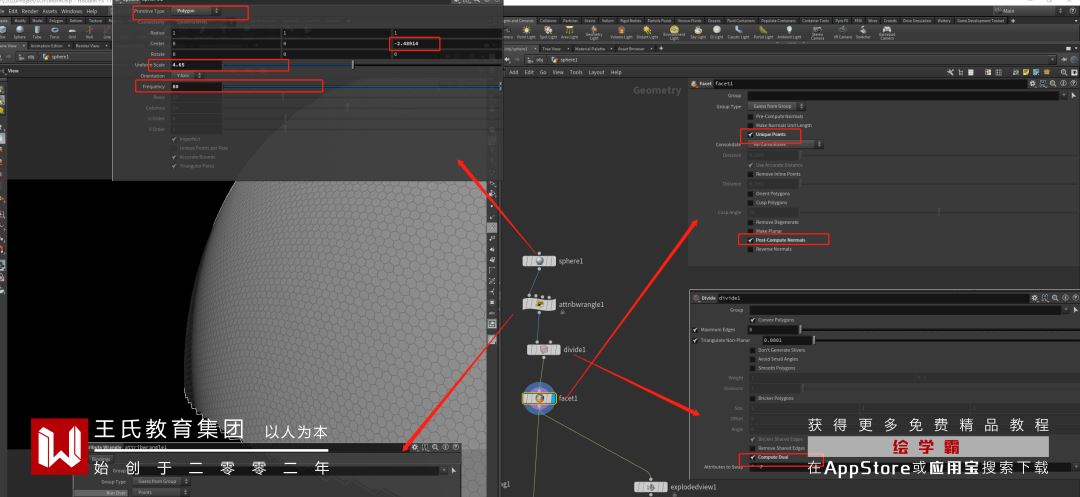Select the Stereo Camera shelf tool
1080x497 pixels.
pyautogui.click(x=818, y=32)
